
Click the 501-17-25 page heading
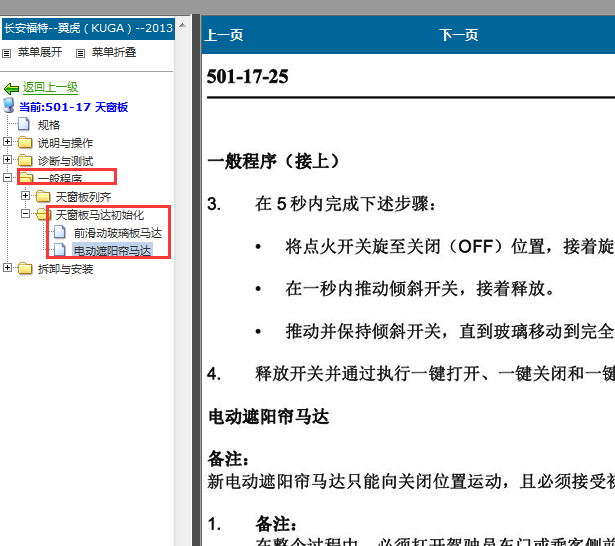247,76
